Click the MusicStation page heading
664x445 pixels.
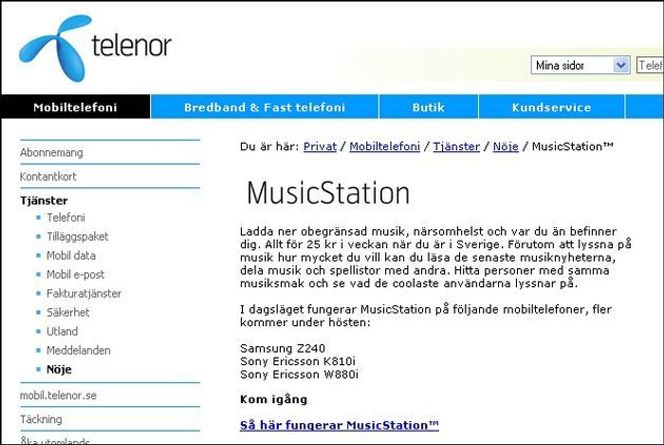(328, 193)
